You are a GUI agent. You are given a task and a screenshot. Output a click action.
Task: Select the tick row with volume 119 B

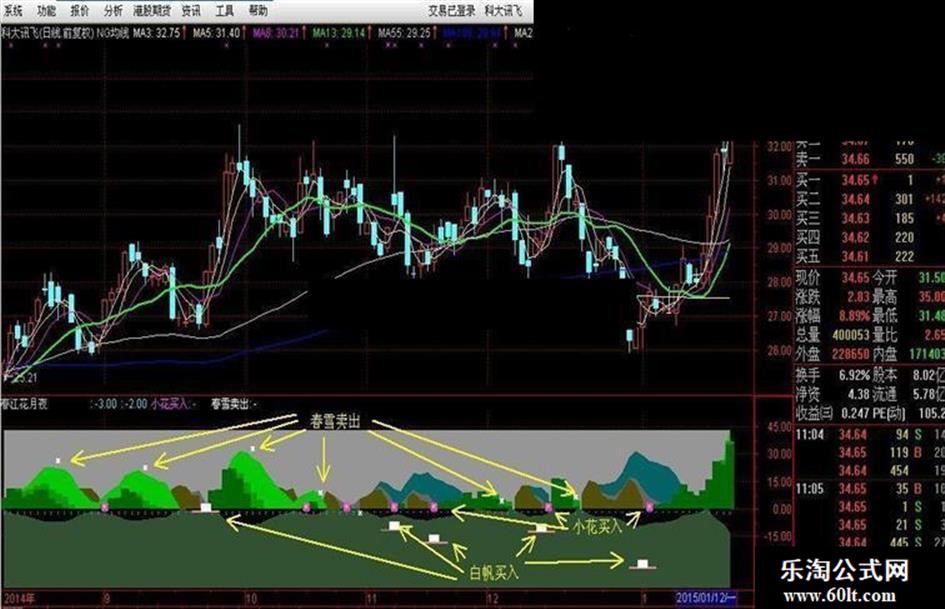[870, 453]
